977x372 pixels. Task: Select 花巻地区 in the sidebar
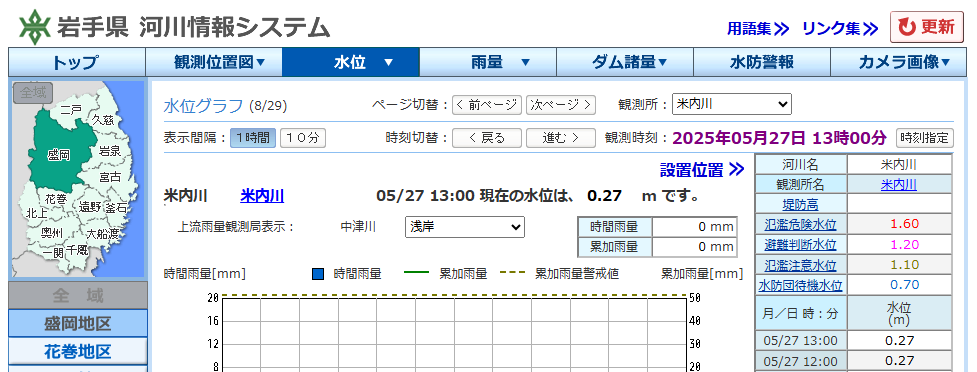coord(78,351)
